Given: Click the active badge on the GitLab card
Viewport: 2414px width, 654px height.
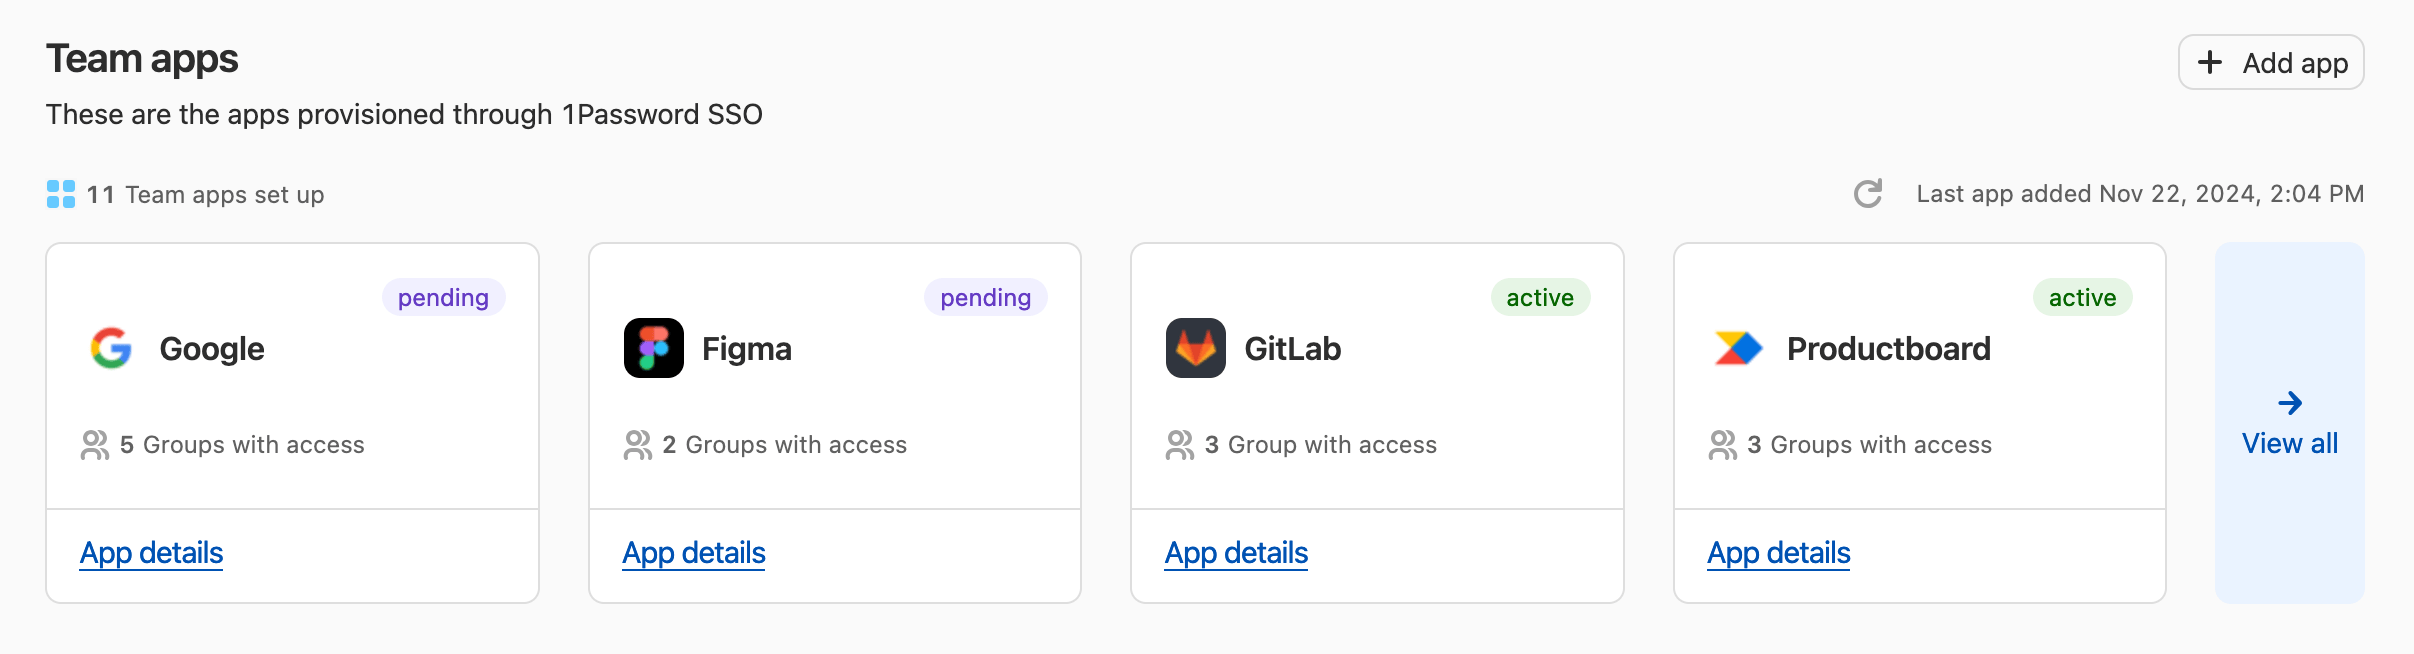Looking at the screenshot, I should 1541,296.
